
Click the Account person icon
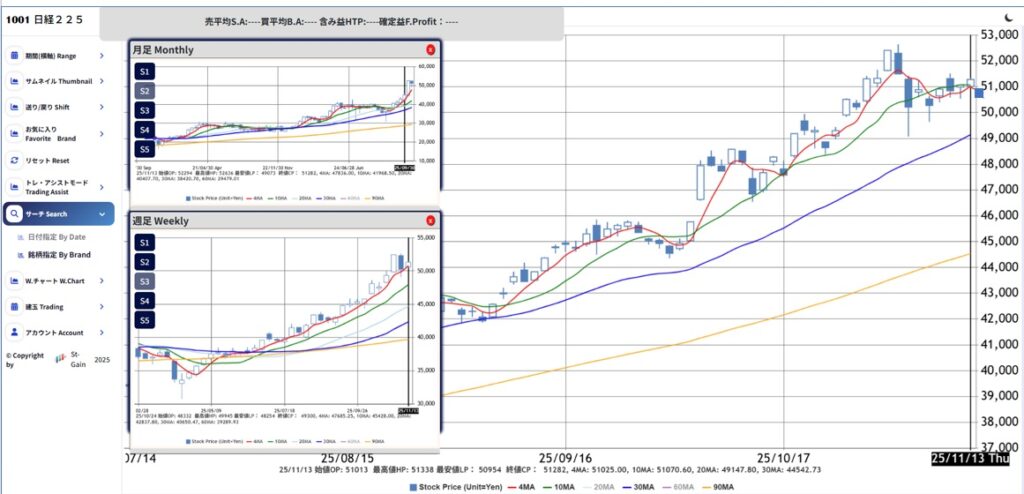15,332
